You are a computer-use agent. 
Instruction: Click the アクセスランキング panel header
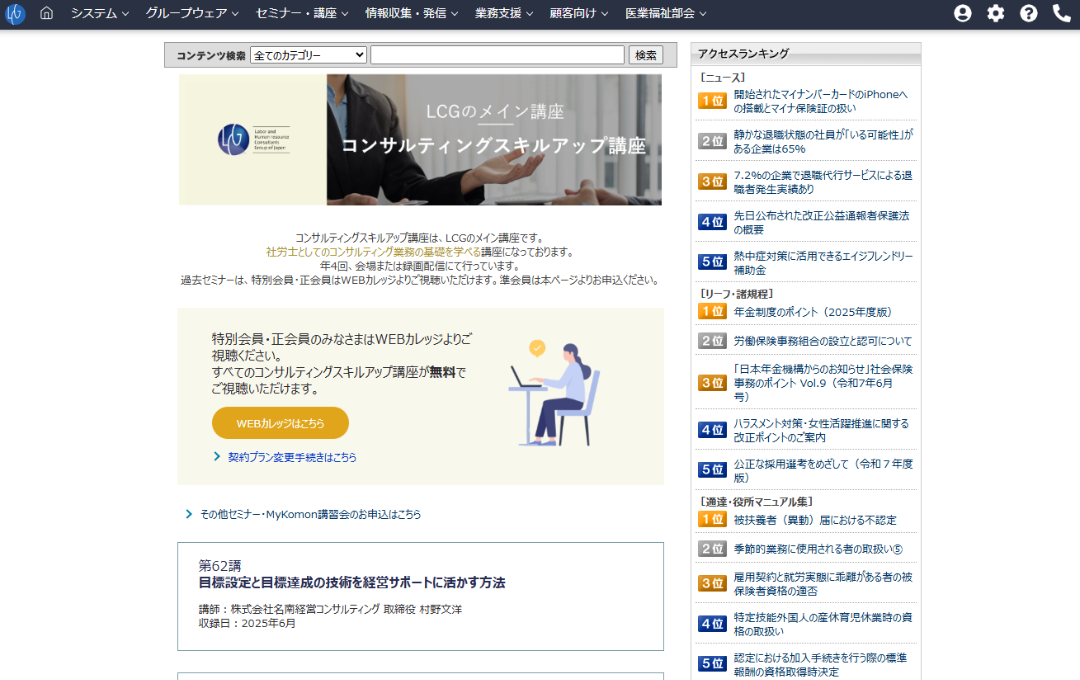pos(806,54)
